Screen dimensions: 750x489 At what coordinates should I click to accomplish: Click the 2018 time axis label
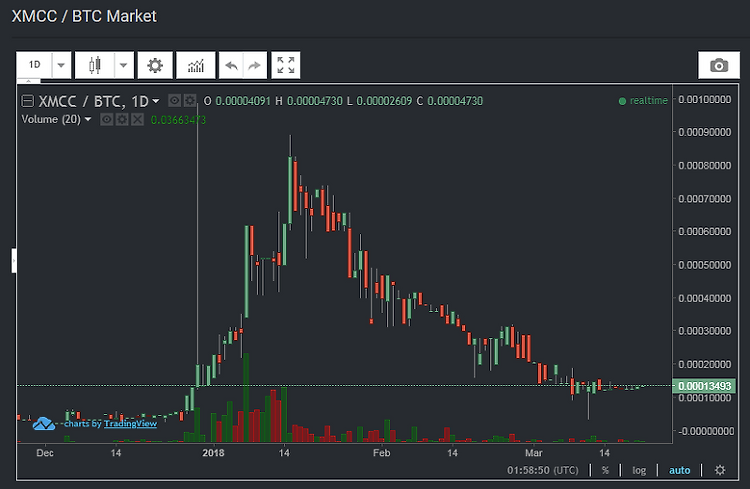pos(213,453)
